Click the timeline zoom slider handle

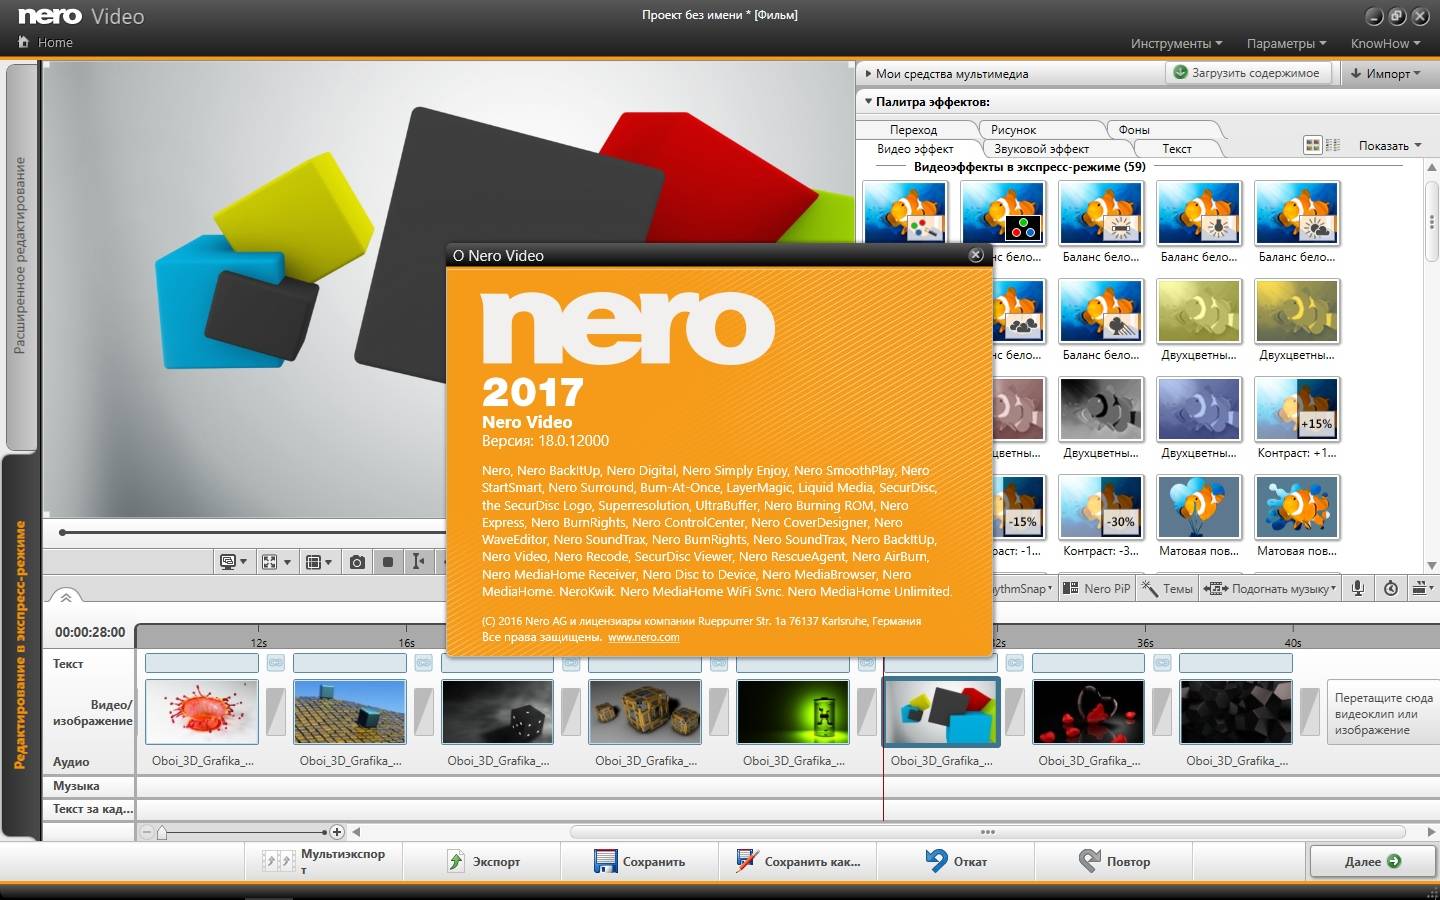(162, 832)
